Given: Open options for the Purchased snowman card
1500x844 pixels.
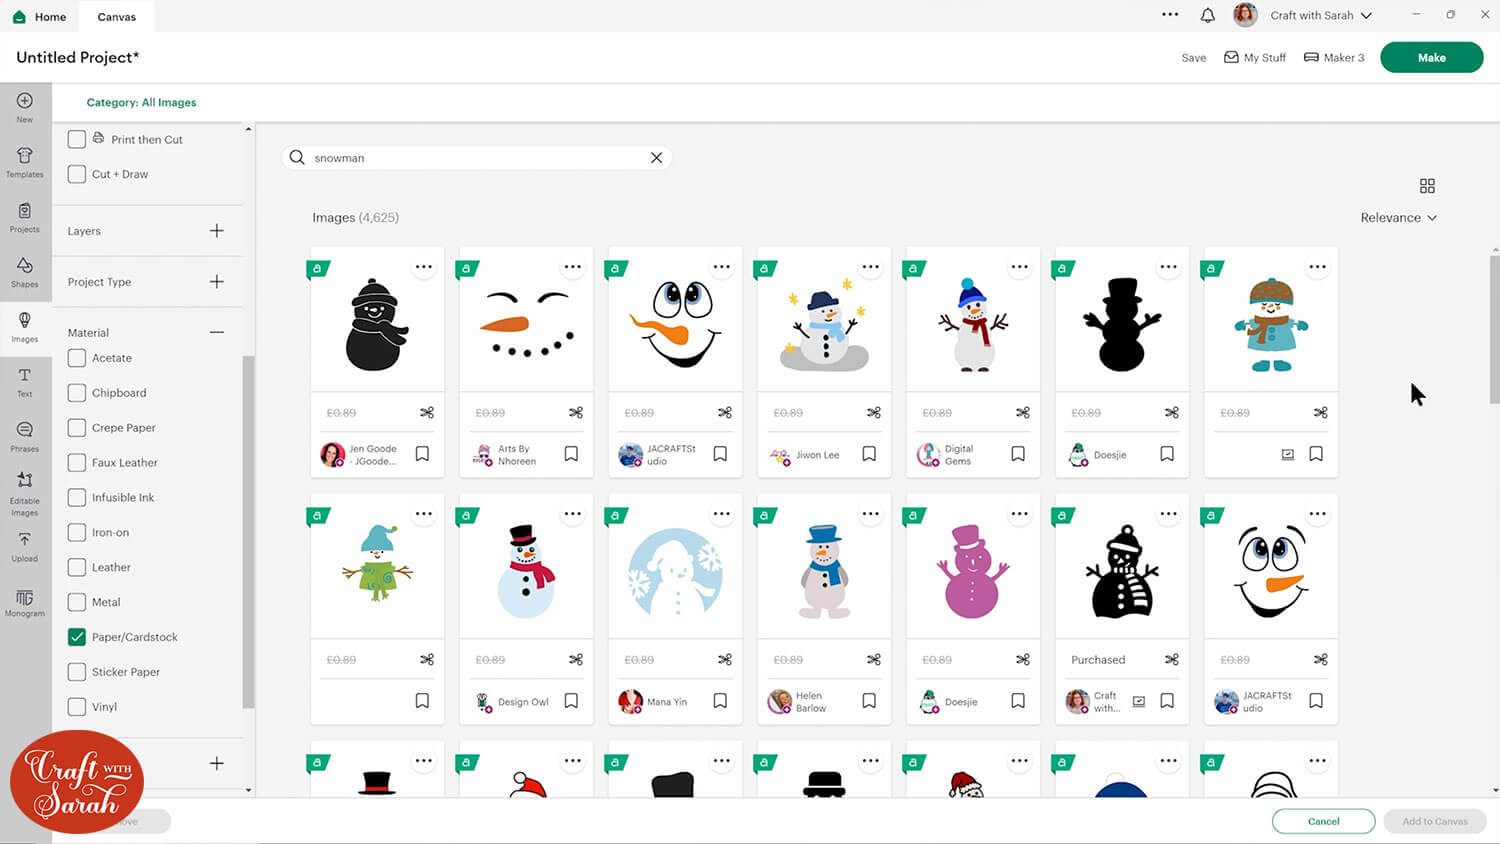Looking at the screenshot, I should (x=1169, y=514).
